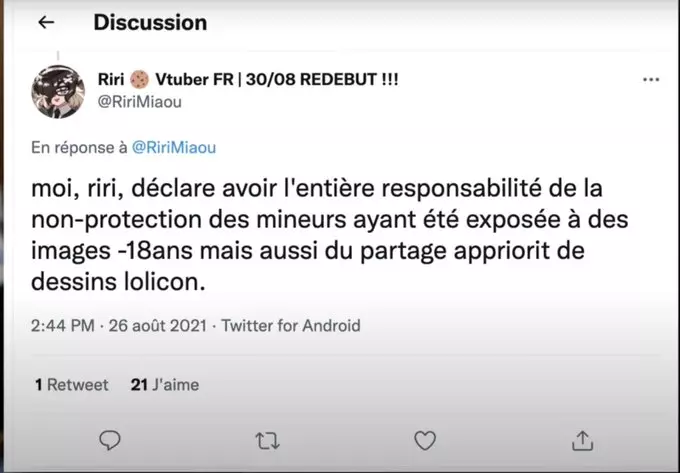Select the tweet text starting 'moi, riri'
Screen dimensions: 680x473
330,235
